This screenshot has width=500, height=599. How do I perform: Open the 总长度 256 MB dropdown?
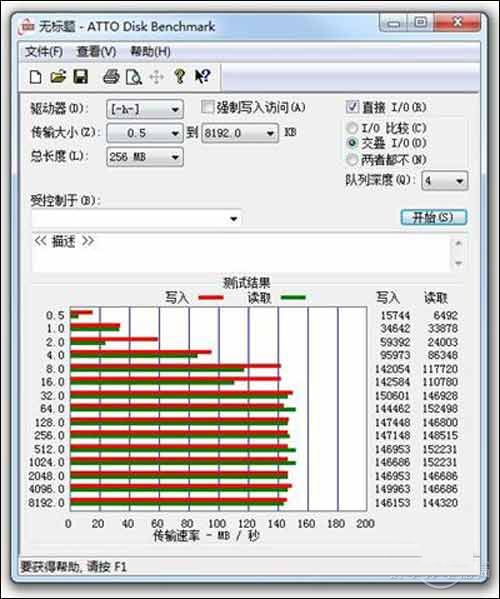click(x=145, y=157)
